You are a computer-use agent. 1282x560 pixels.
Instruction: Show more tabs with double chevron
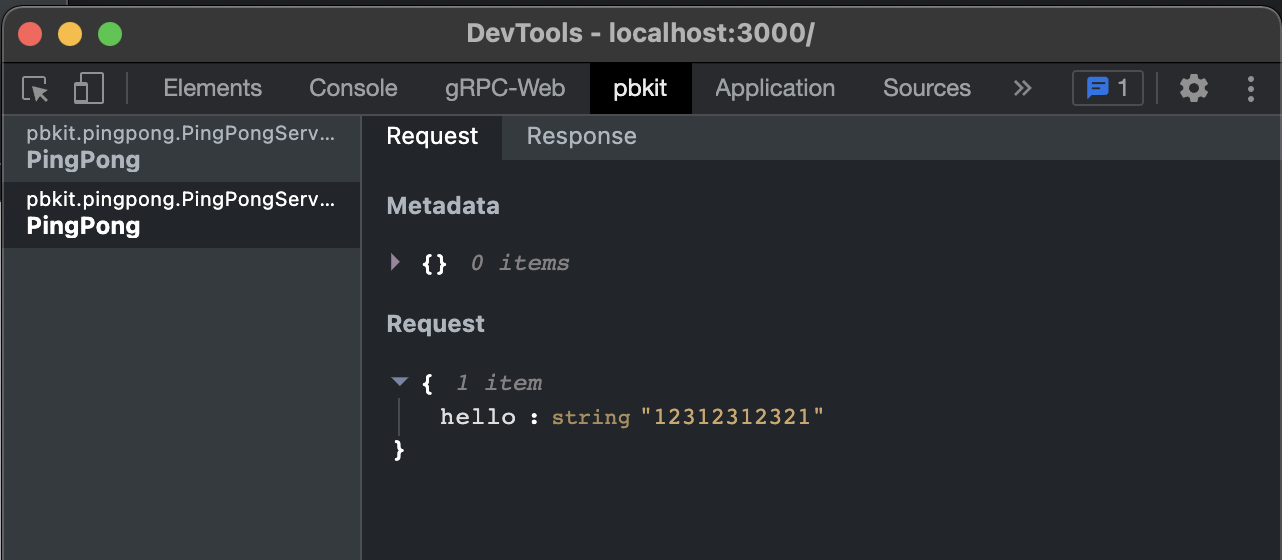point(1022,89)
